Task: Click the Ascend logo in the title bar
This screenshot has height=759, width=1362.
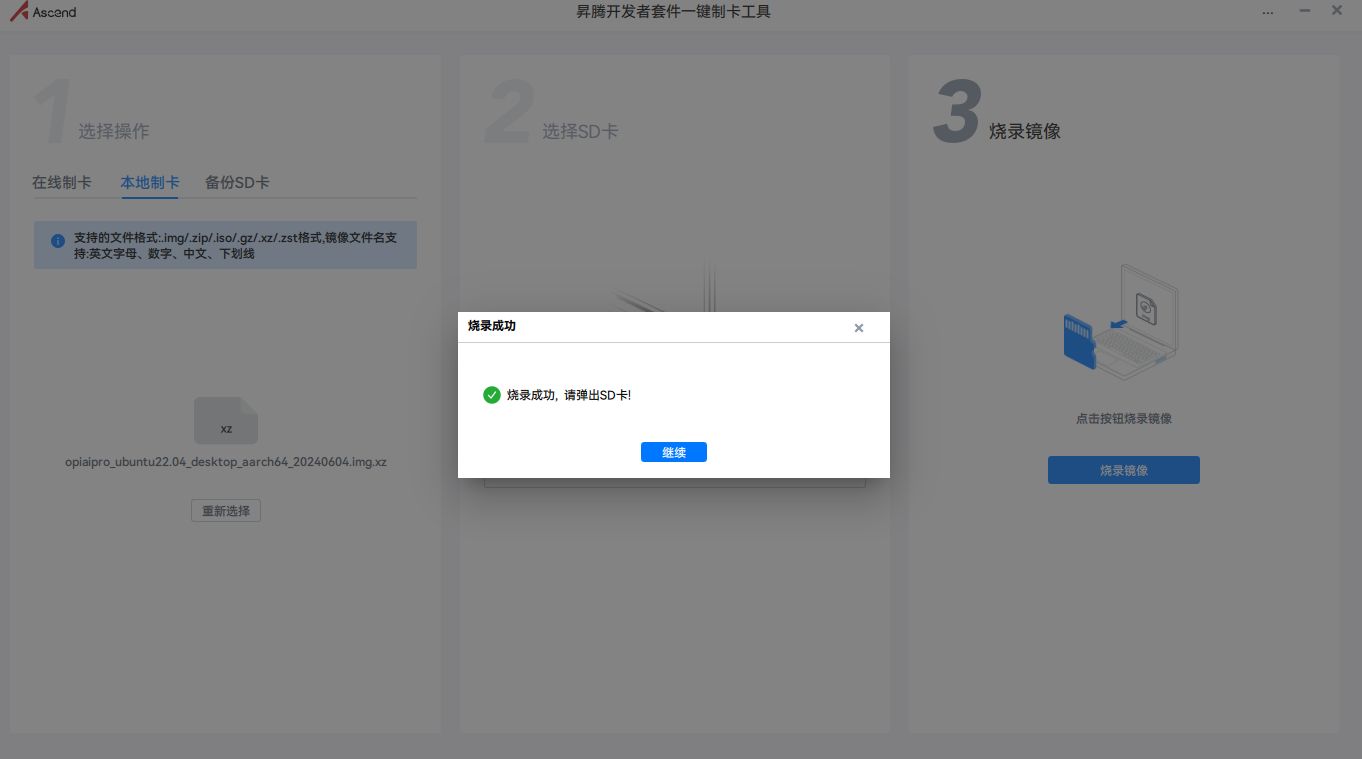Action: coord(44,11)
